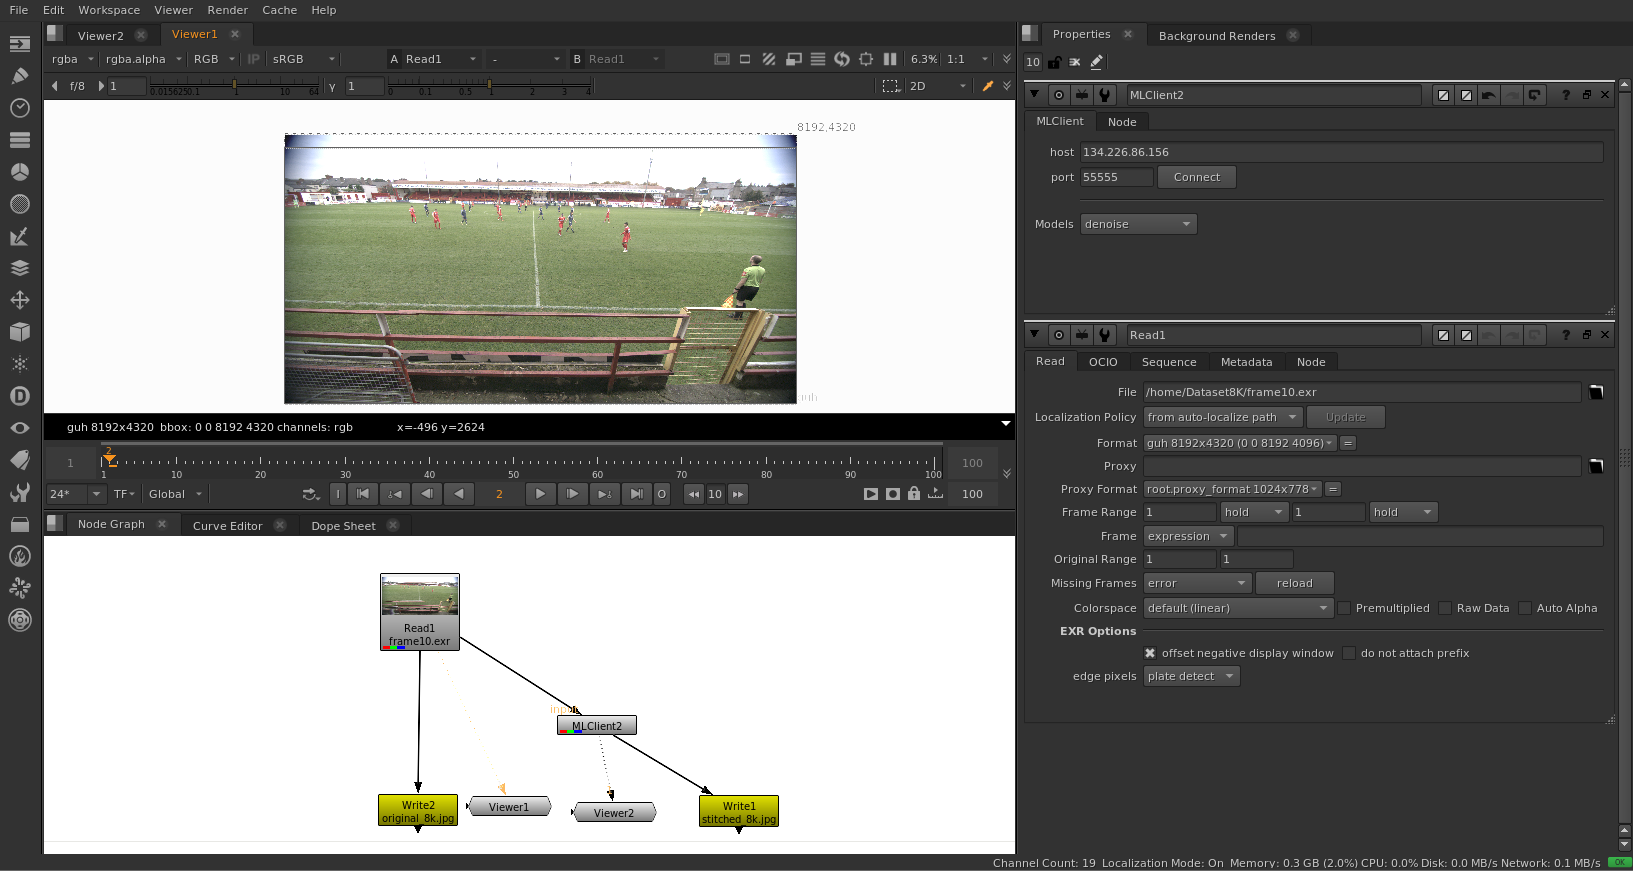Tick the Raw Data checkbox

click(x=1446, y=608)
